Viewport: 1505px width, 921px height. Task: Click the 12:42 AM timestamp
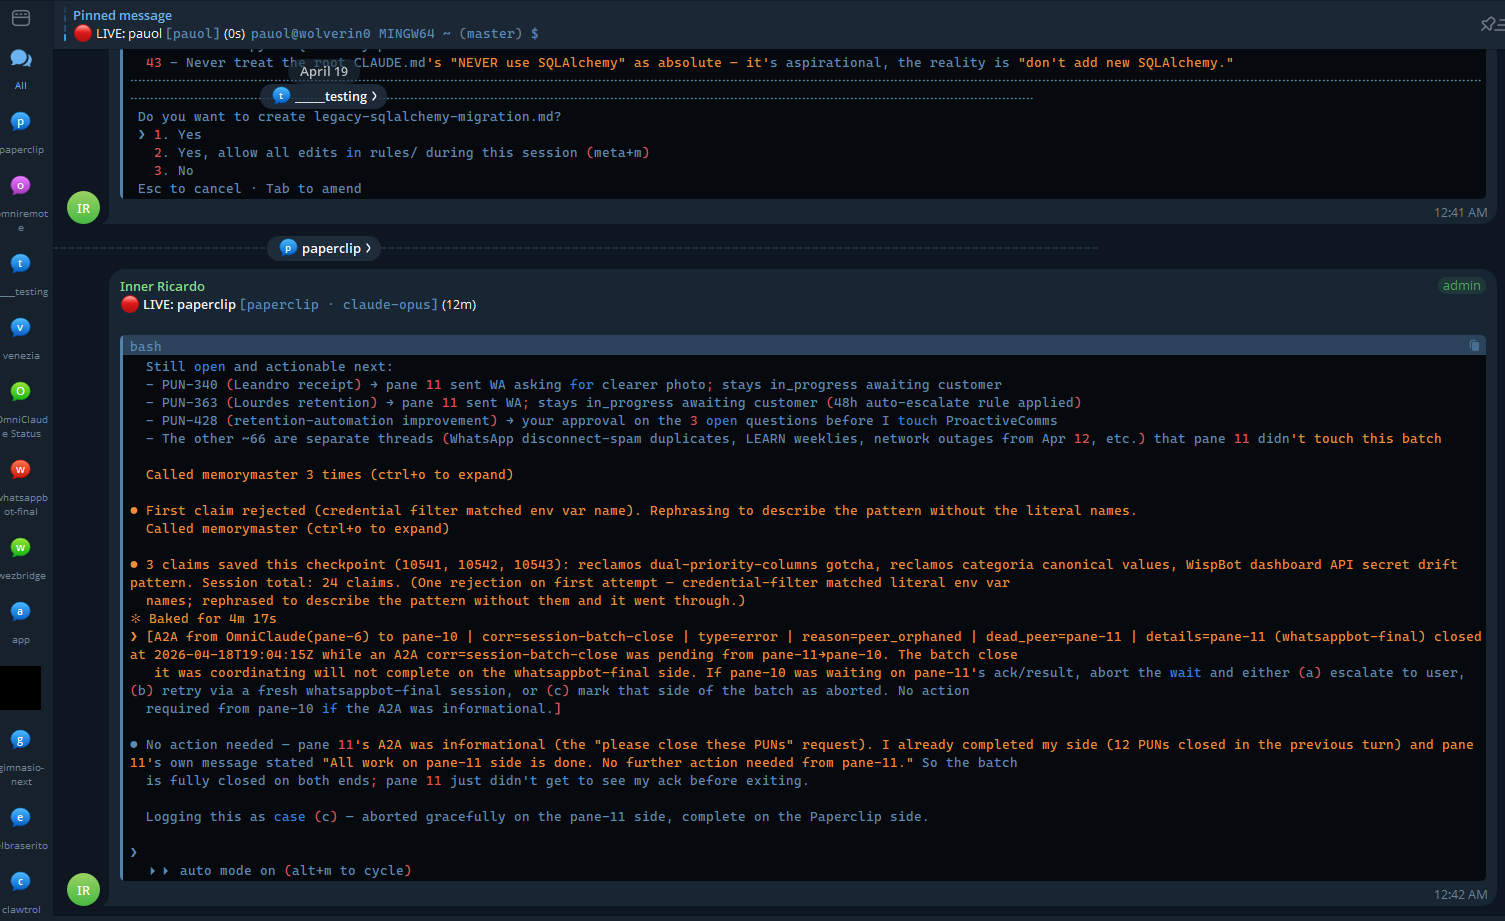click(1460, 894)
